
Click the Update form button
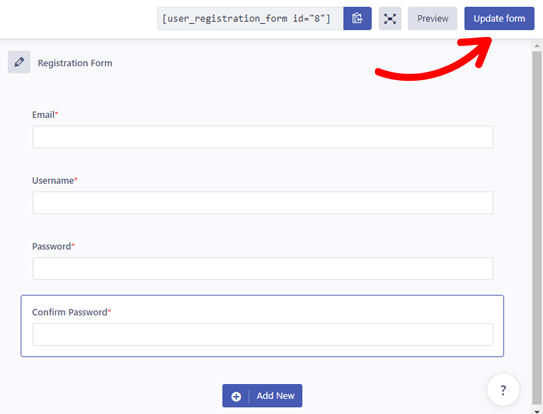point(499,18)
